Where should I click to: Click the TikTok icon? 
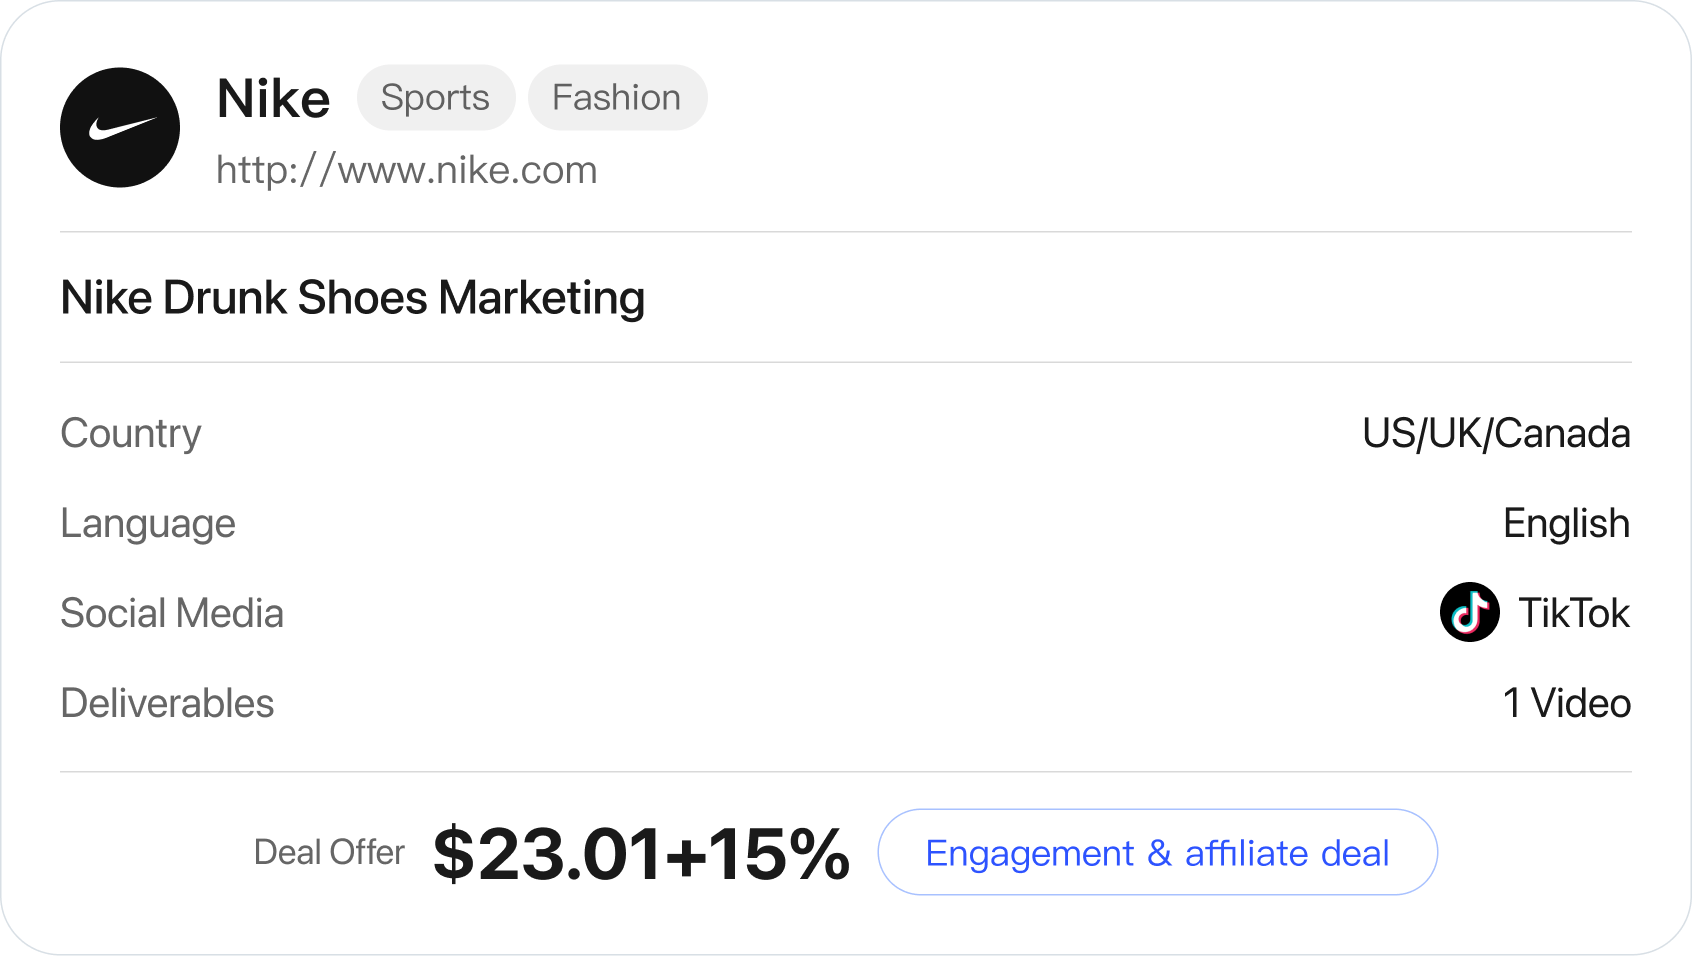point(1469,612)
